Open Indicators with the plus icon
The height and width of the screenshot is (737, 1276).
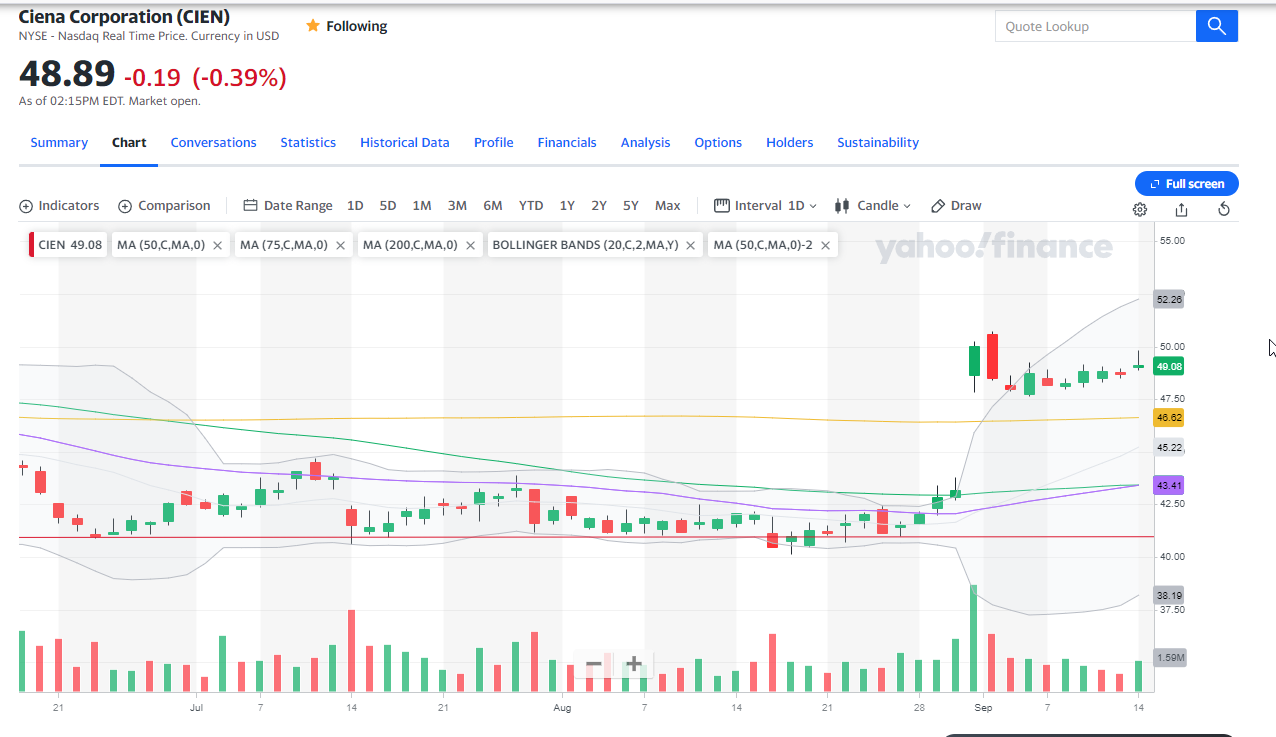click(x=26, y=206)
